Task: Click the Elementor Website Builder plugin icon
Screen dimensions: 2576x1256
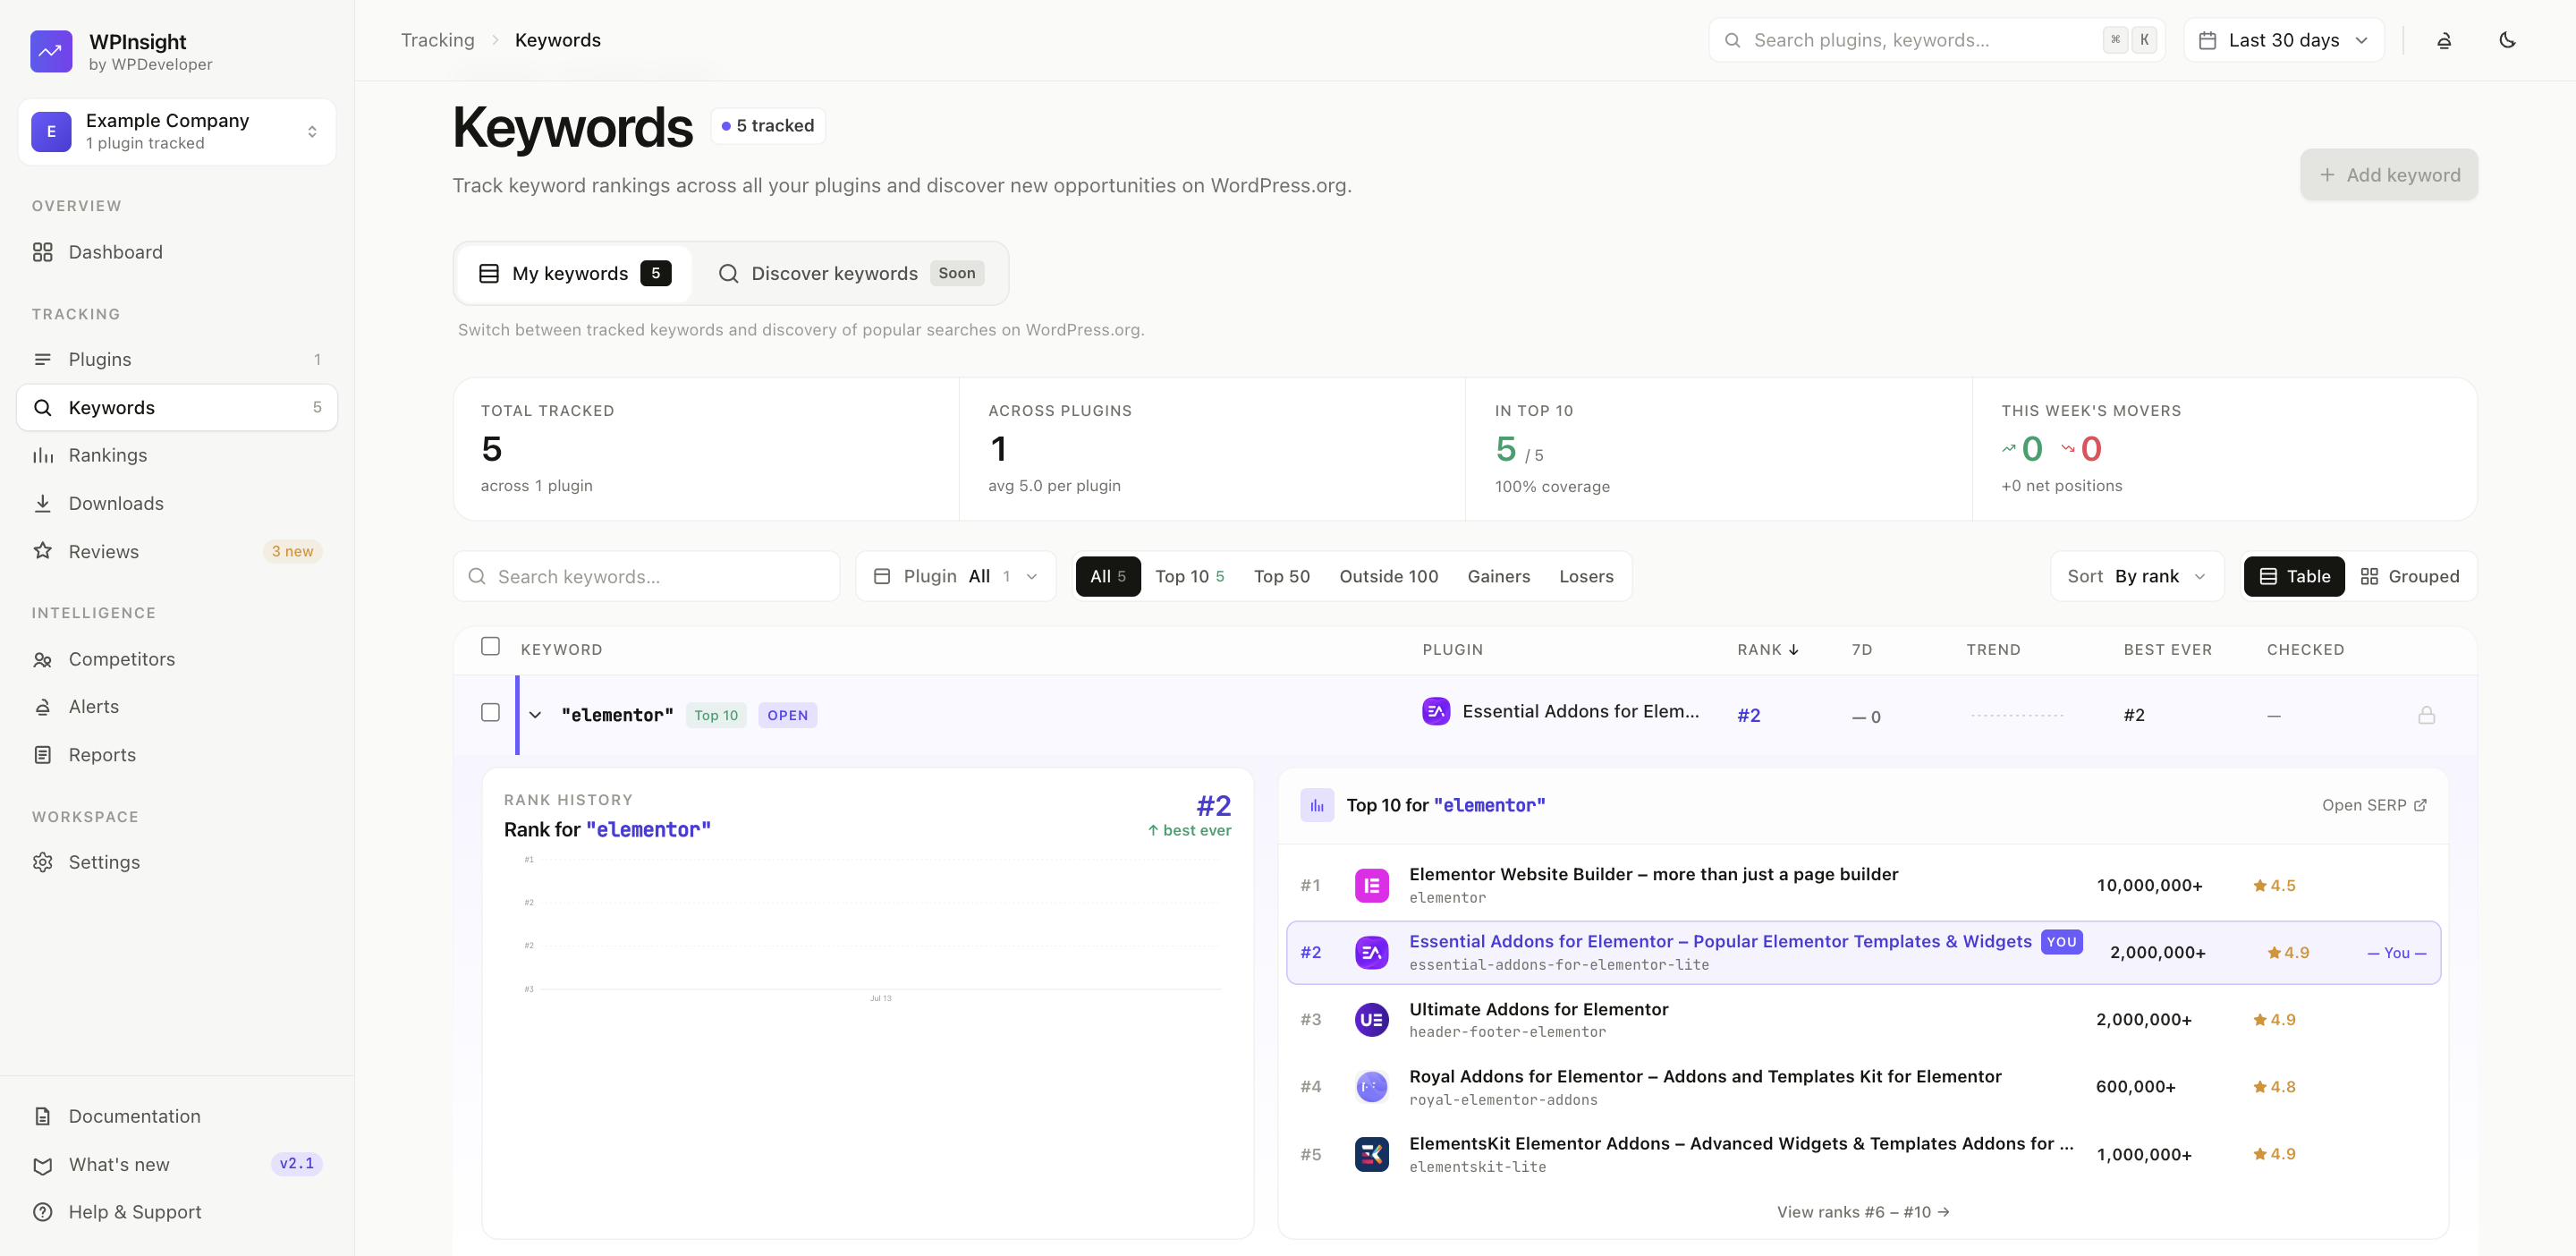Action: [x=1371, y=885]
